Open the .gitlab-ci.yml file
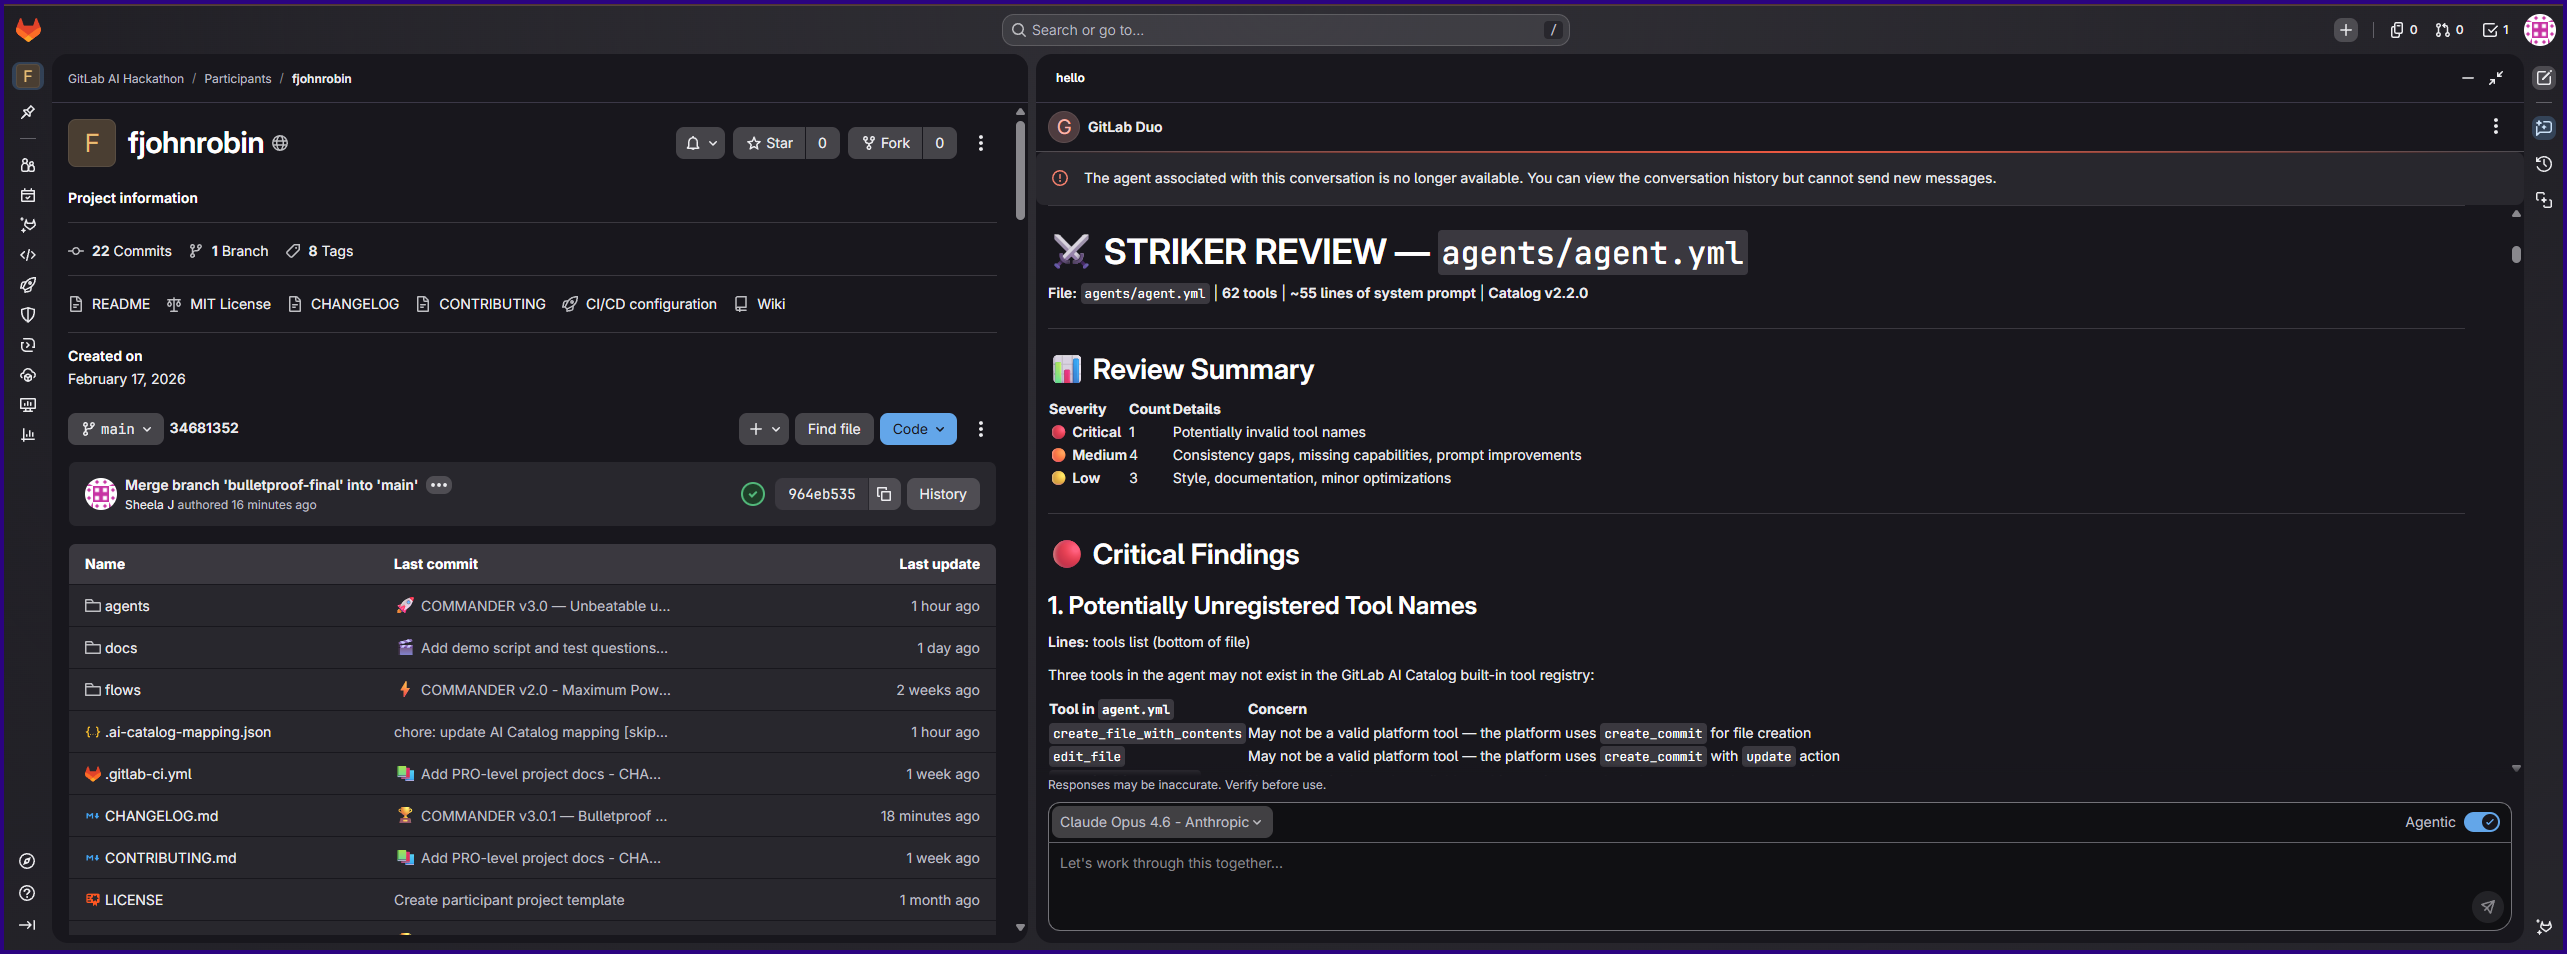 click(x=148, y=774)
